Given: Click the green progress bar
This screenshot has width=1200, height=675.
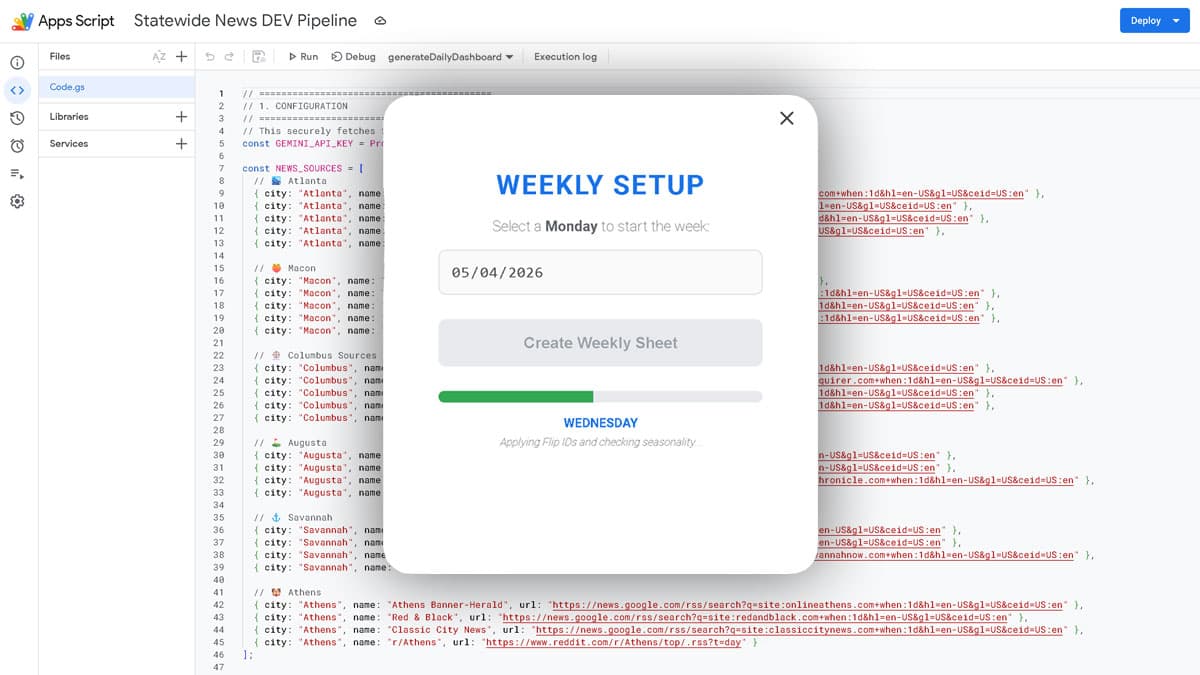Looking at the screenshot, I should tap(516, 397).
